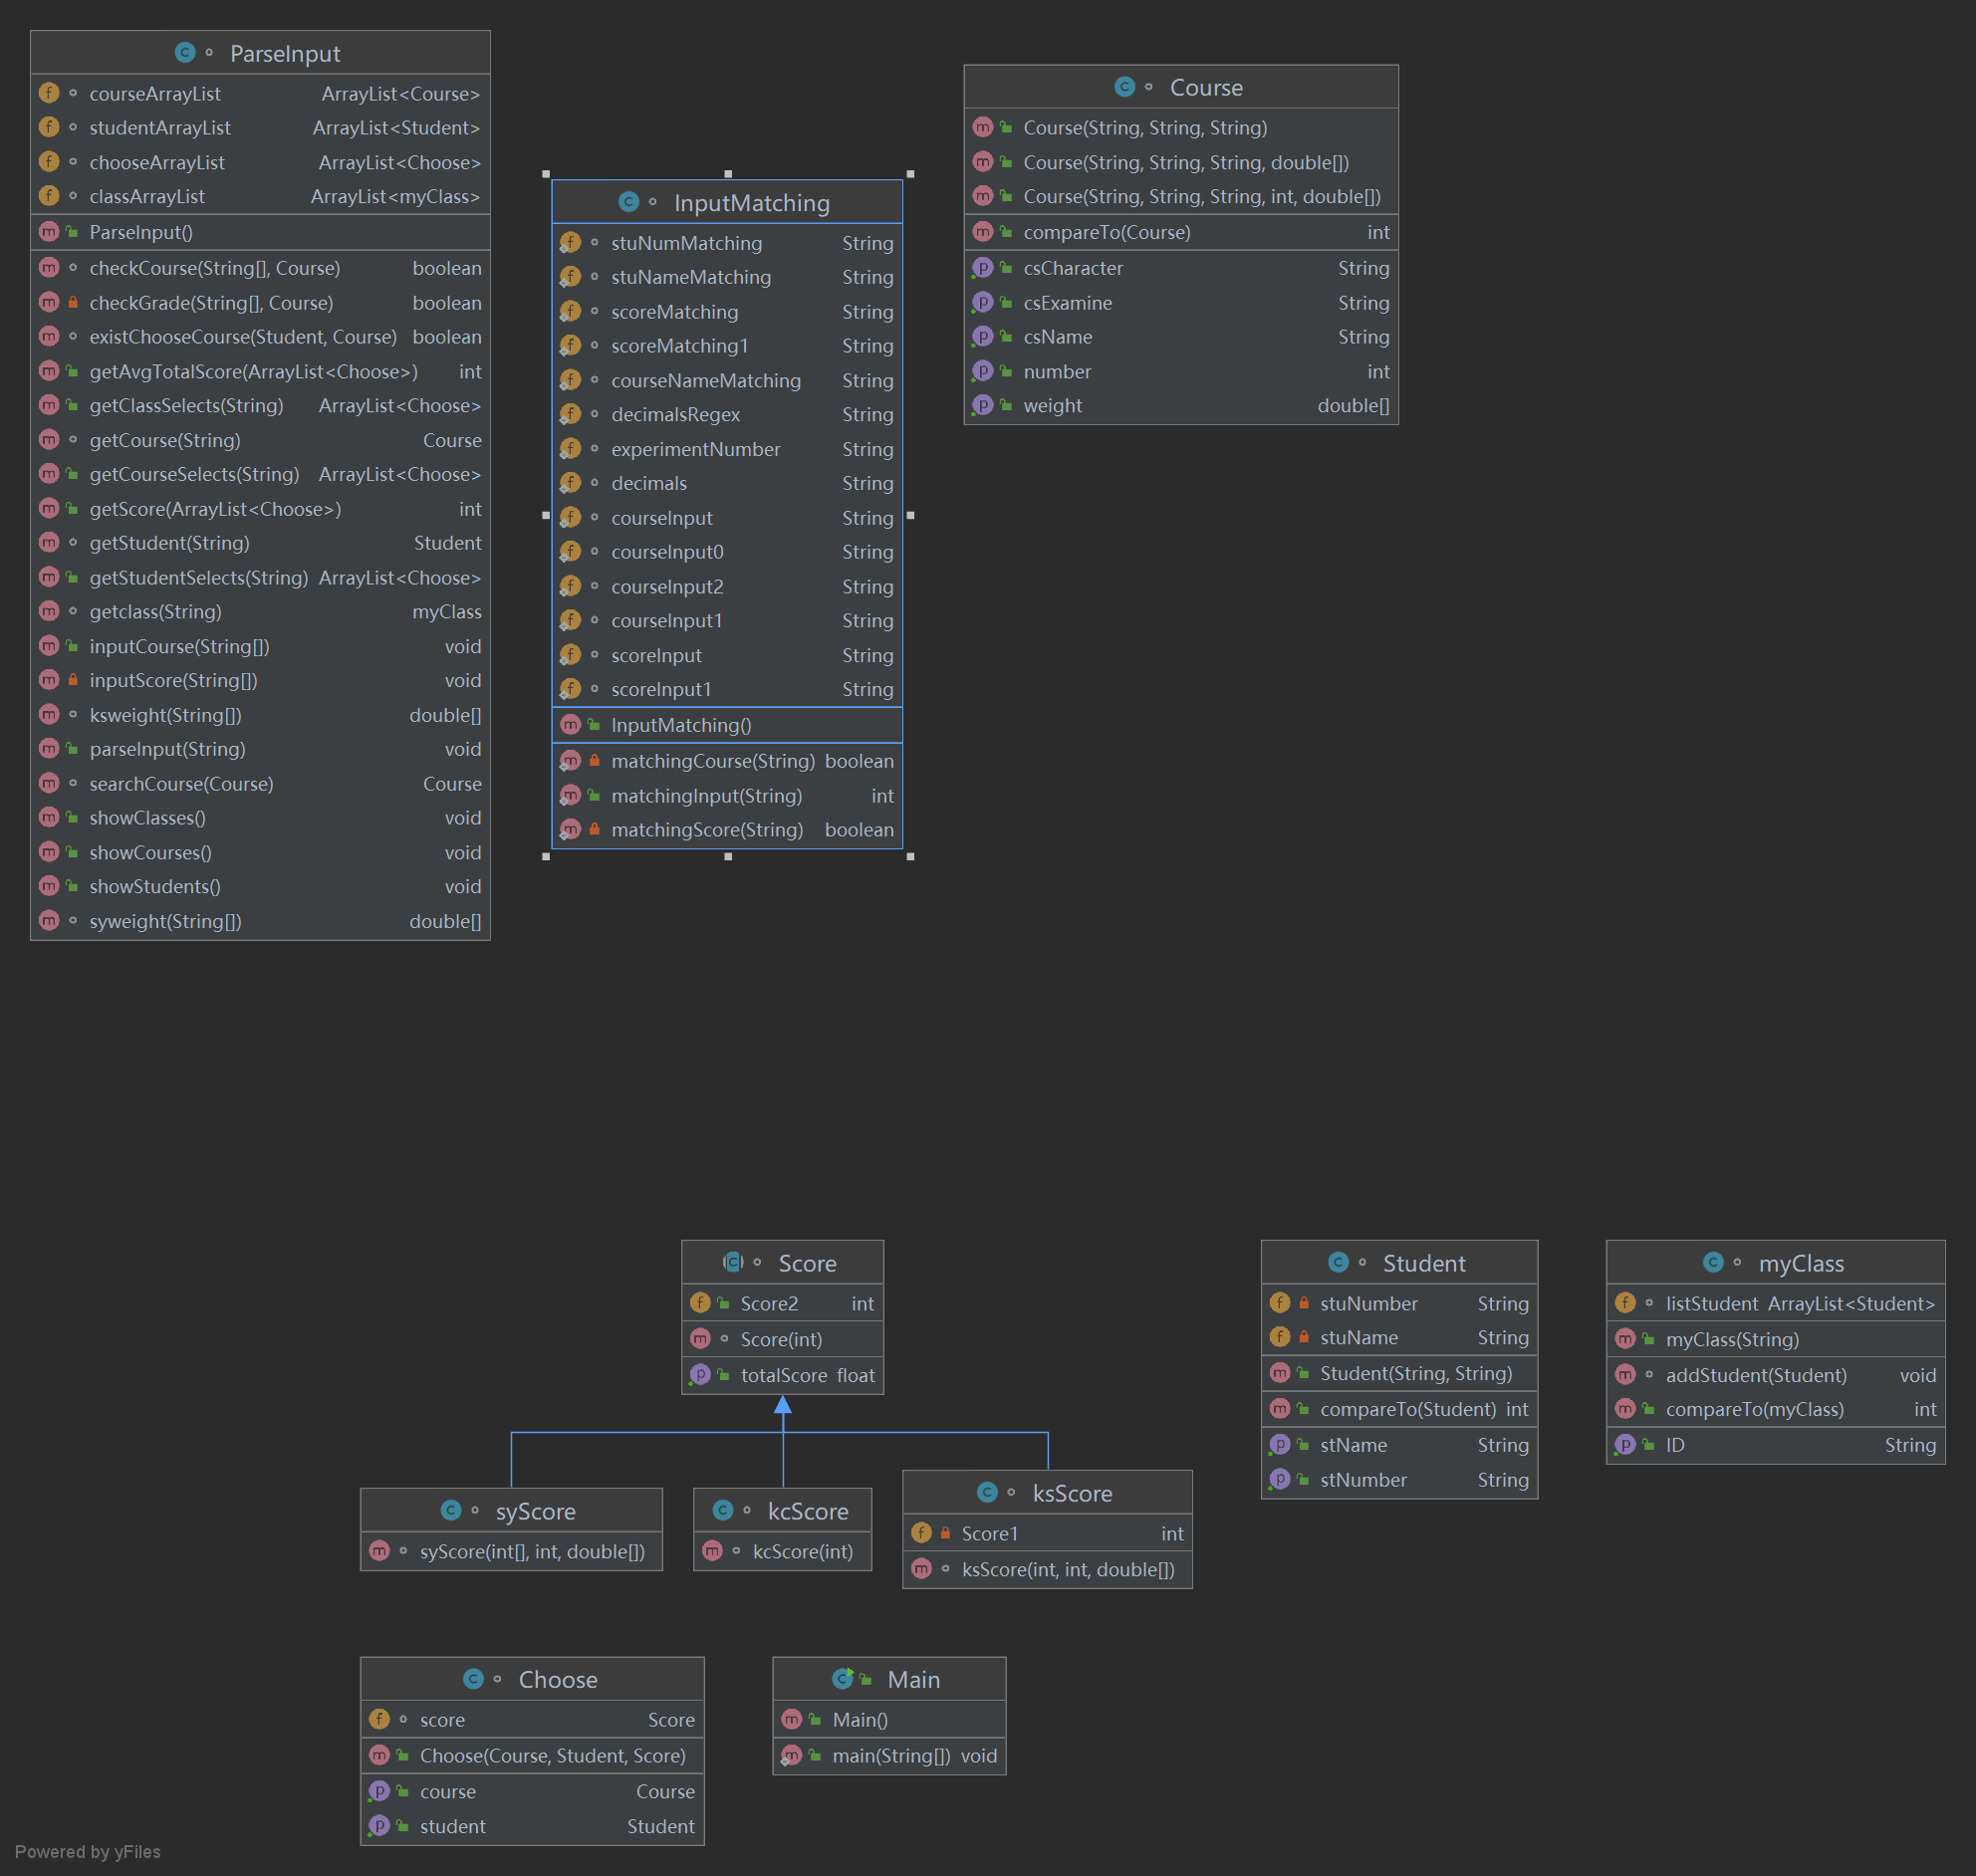
Task: Click the top-left selection handle of InputMatching
Action: [546, 174]
